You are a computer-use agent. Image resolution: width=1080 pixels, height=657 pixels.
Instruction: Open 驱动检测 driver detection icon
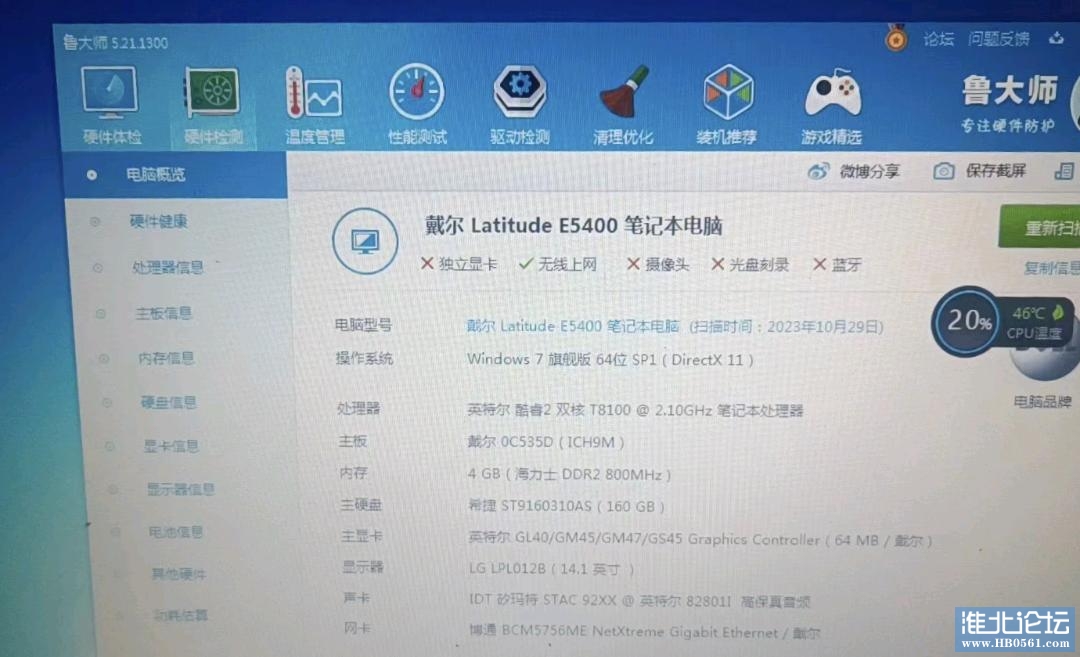(519, 96)
